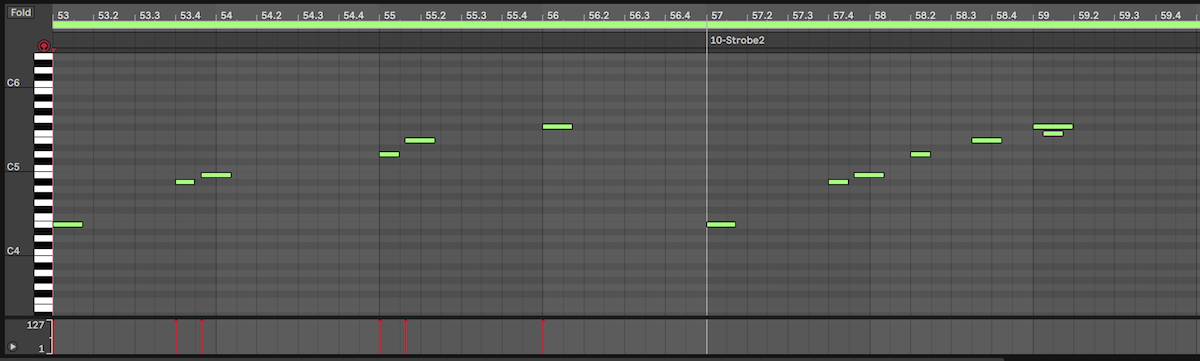Viewport: 1200px width, 361px height.
Task: Click ruler marker 54.2 in the timeline
Action: pyautogui.click(x=270, y=16)
